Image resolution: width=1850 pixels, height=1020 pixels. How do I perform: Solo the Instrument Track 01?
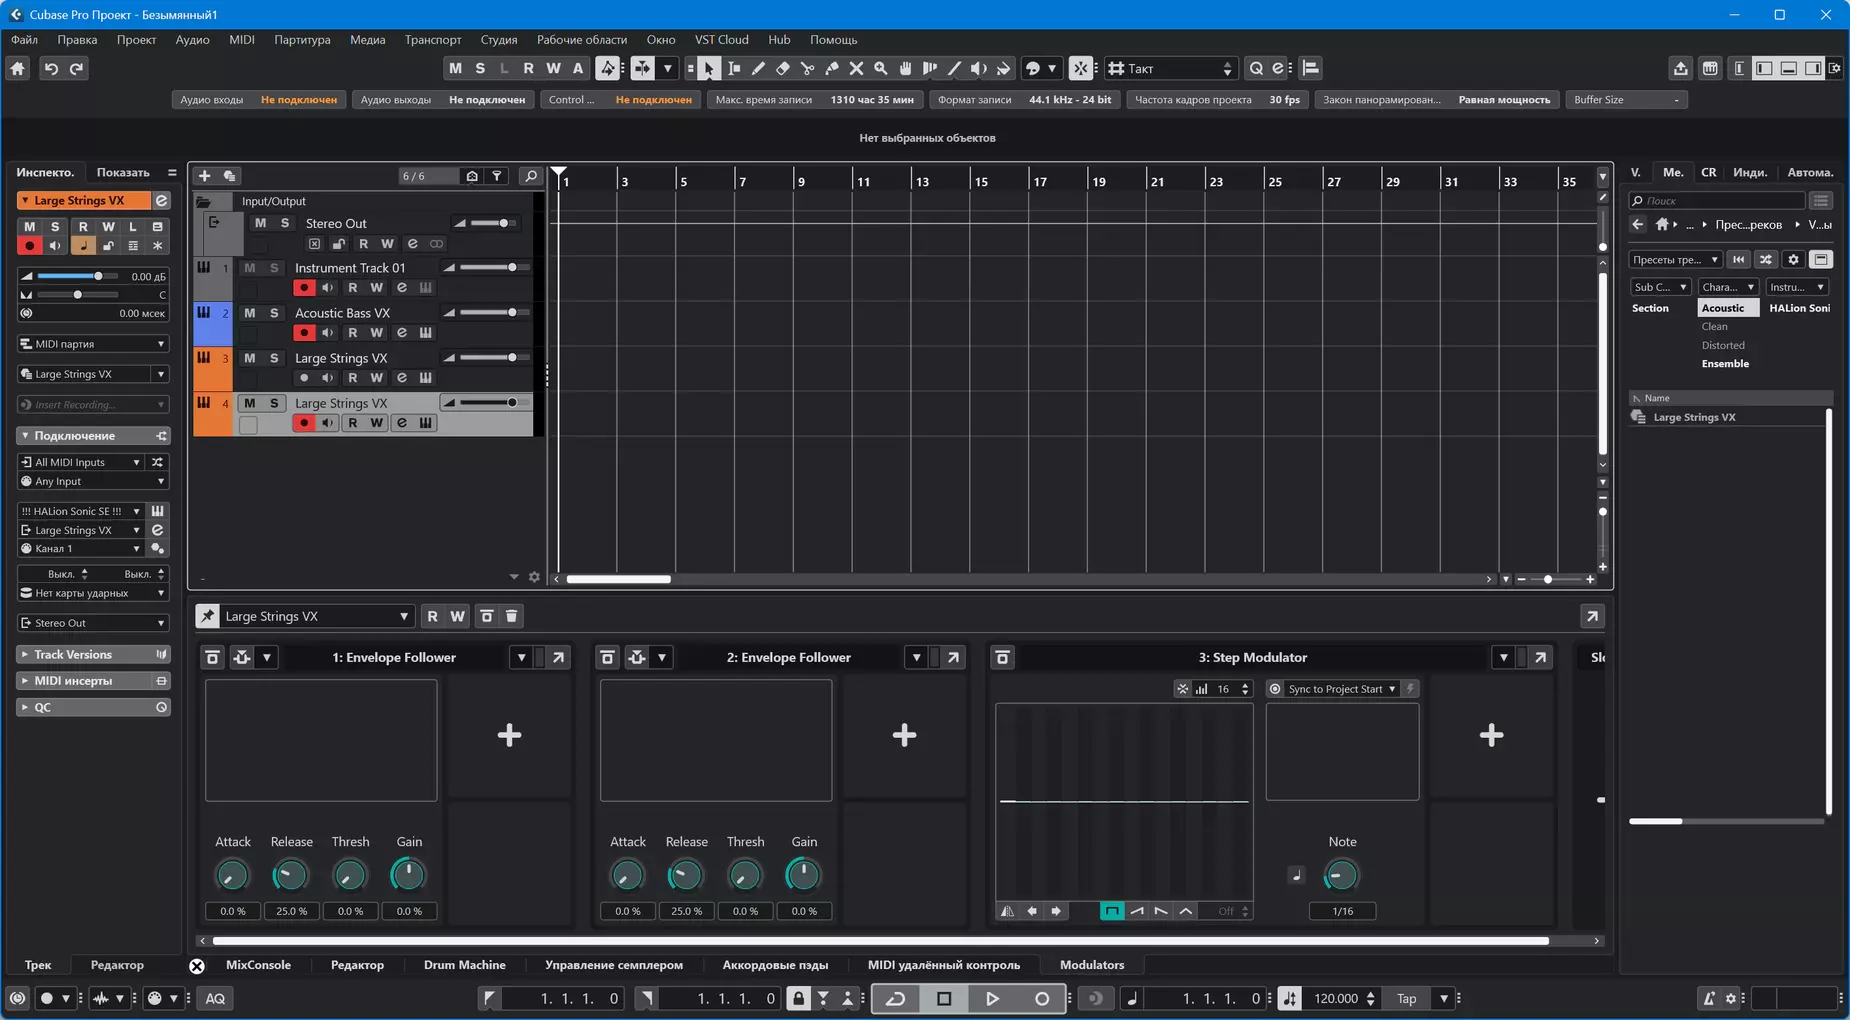click(x=274, y=268)
